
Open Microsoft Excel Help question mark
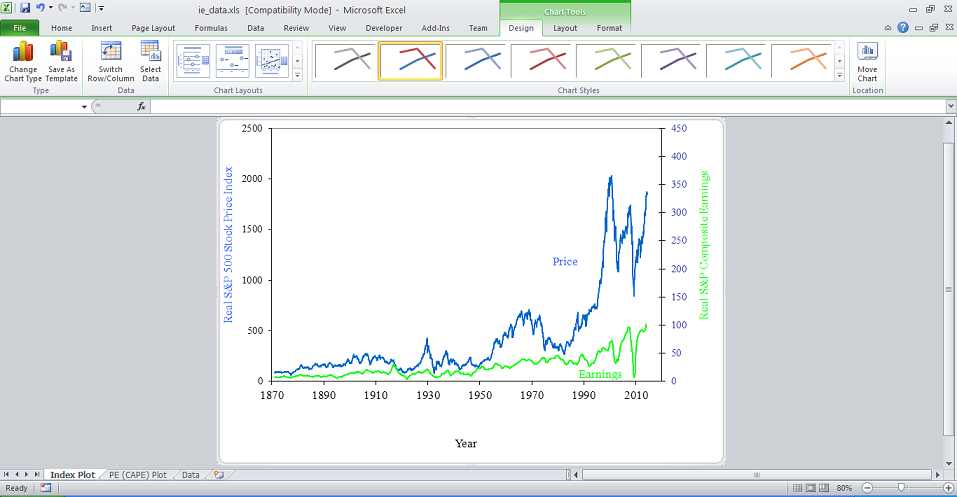tap(903, 28)
